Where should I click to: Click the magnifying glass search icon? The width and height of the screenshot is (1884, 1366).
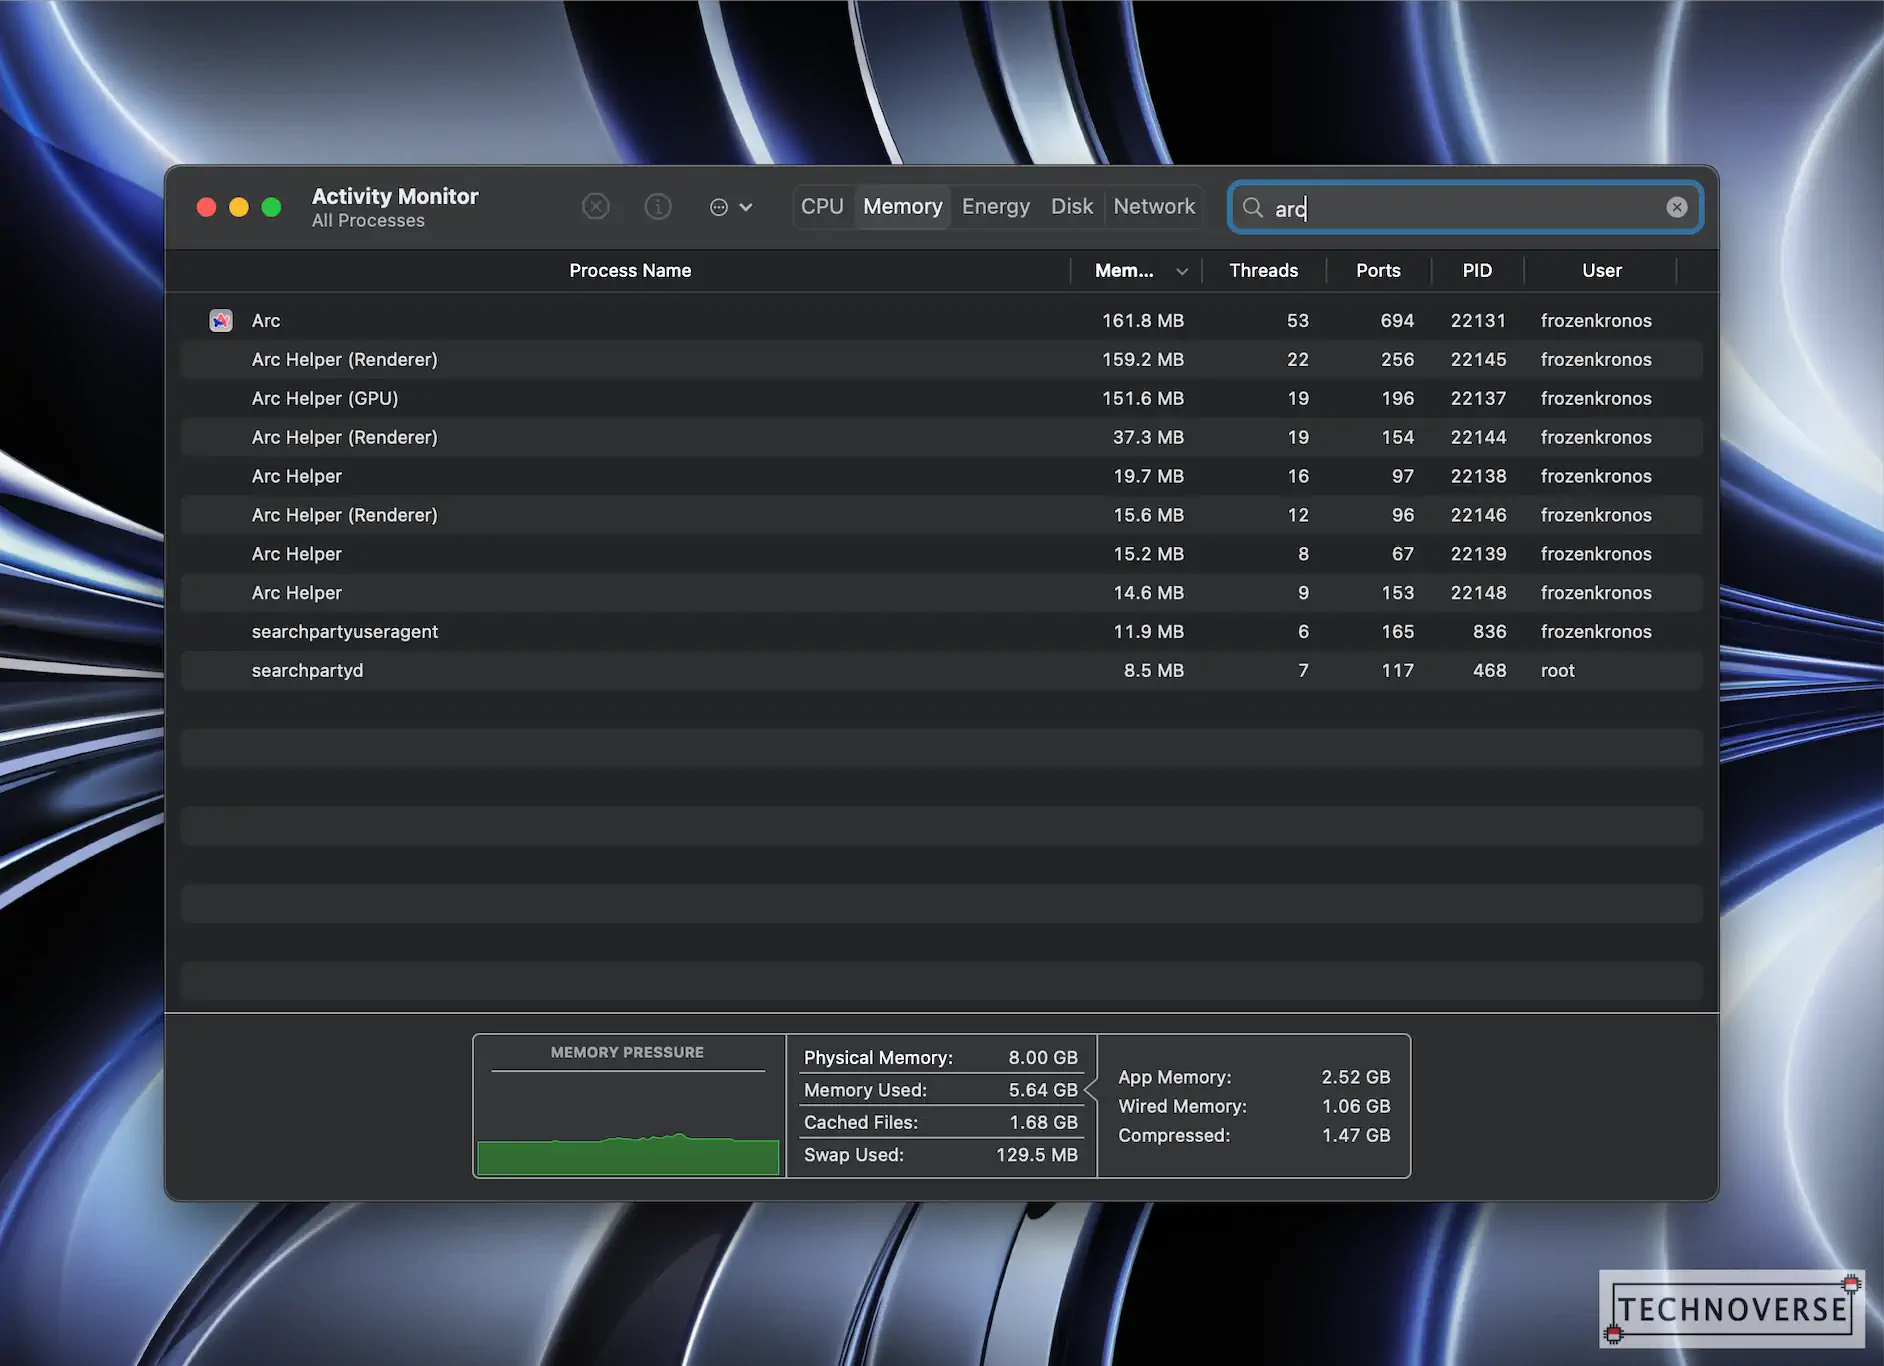point(1252,207)
